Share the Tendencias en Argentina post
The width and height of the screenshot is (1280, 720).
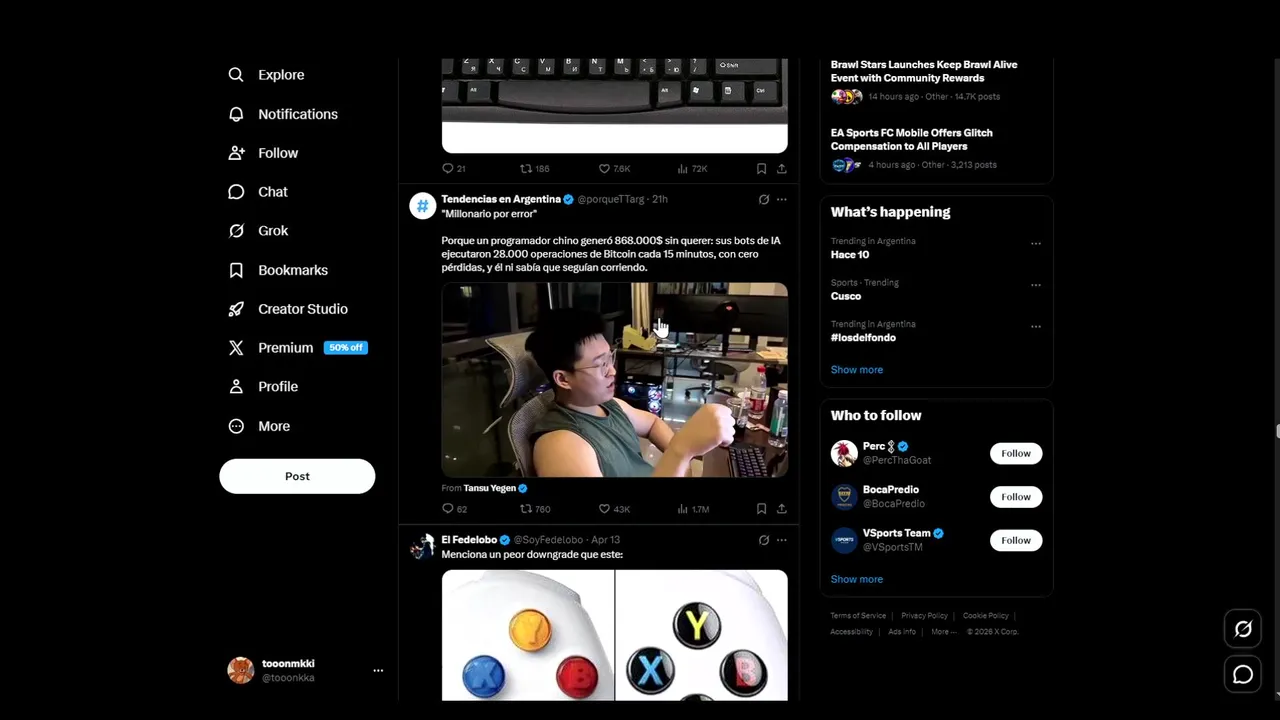pyautogui.click(x=781, y=509)
